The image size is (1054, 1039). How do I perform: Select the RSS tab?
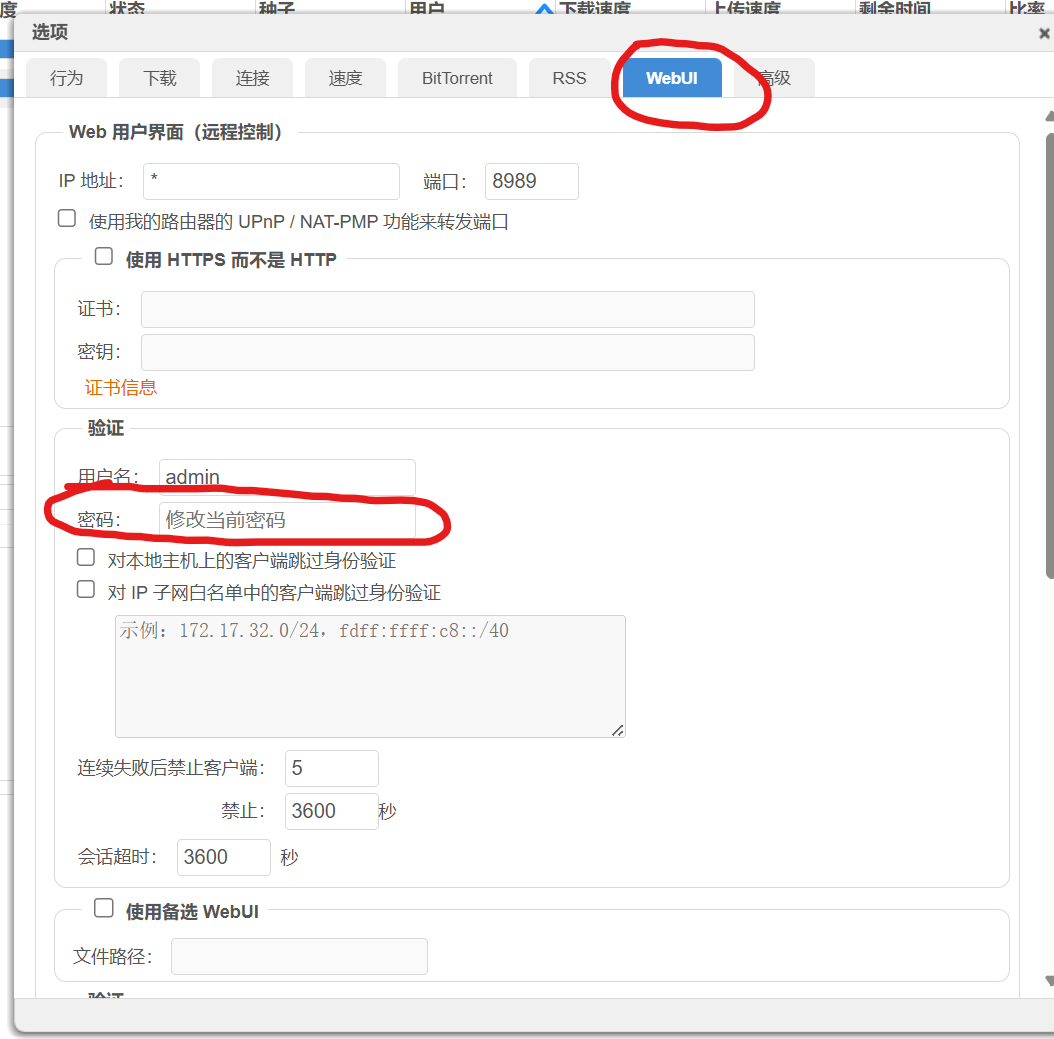pyautogui.click(x=569, y=78)
